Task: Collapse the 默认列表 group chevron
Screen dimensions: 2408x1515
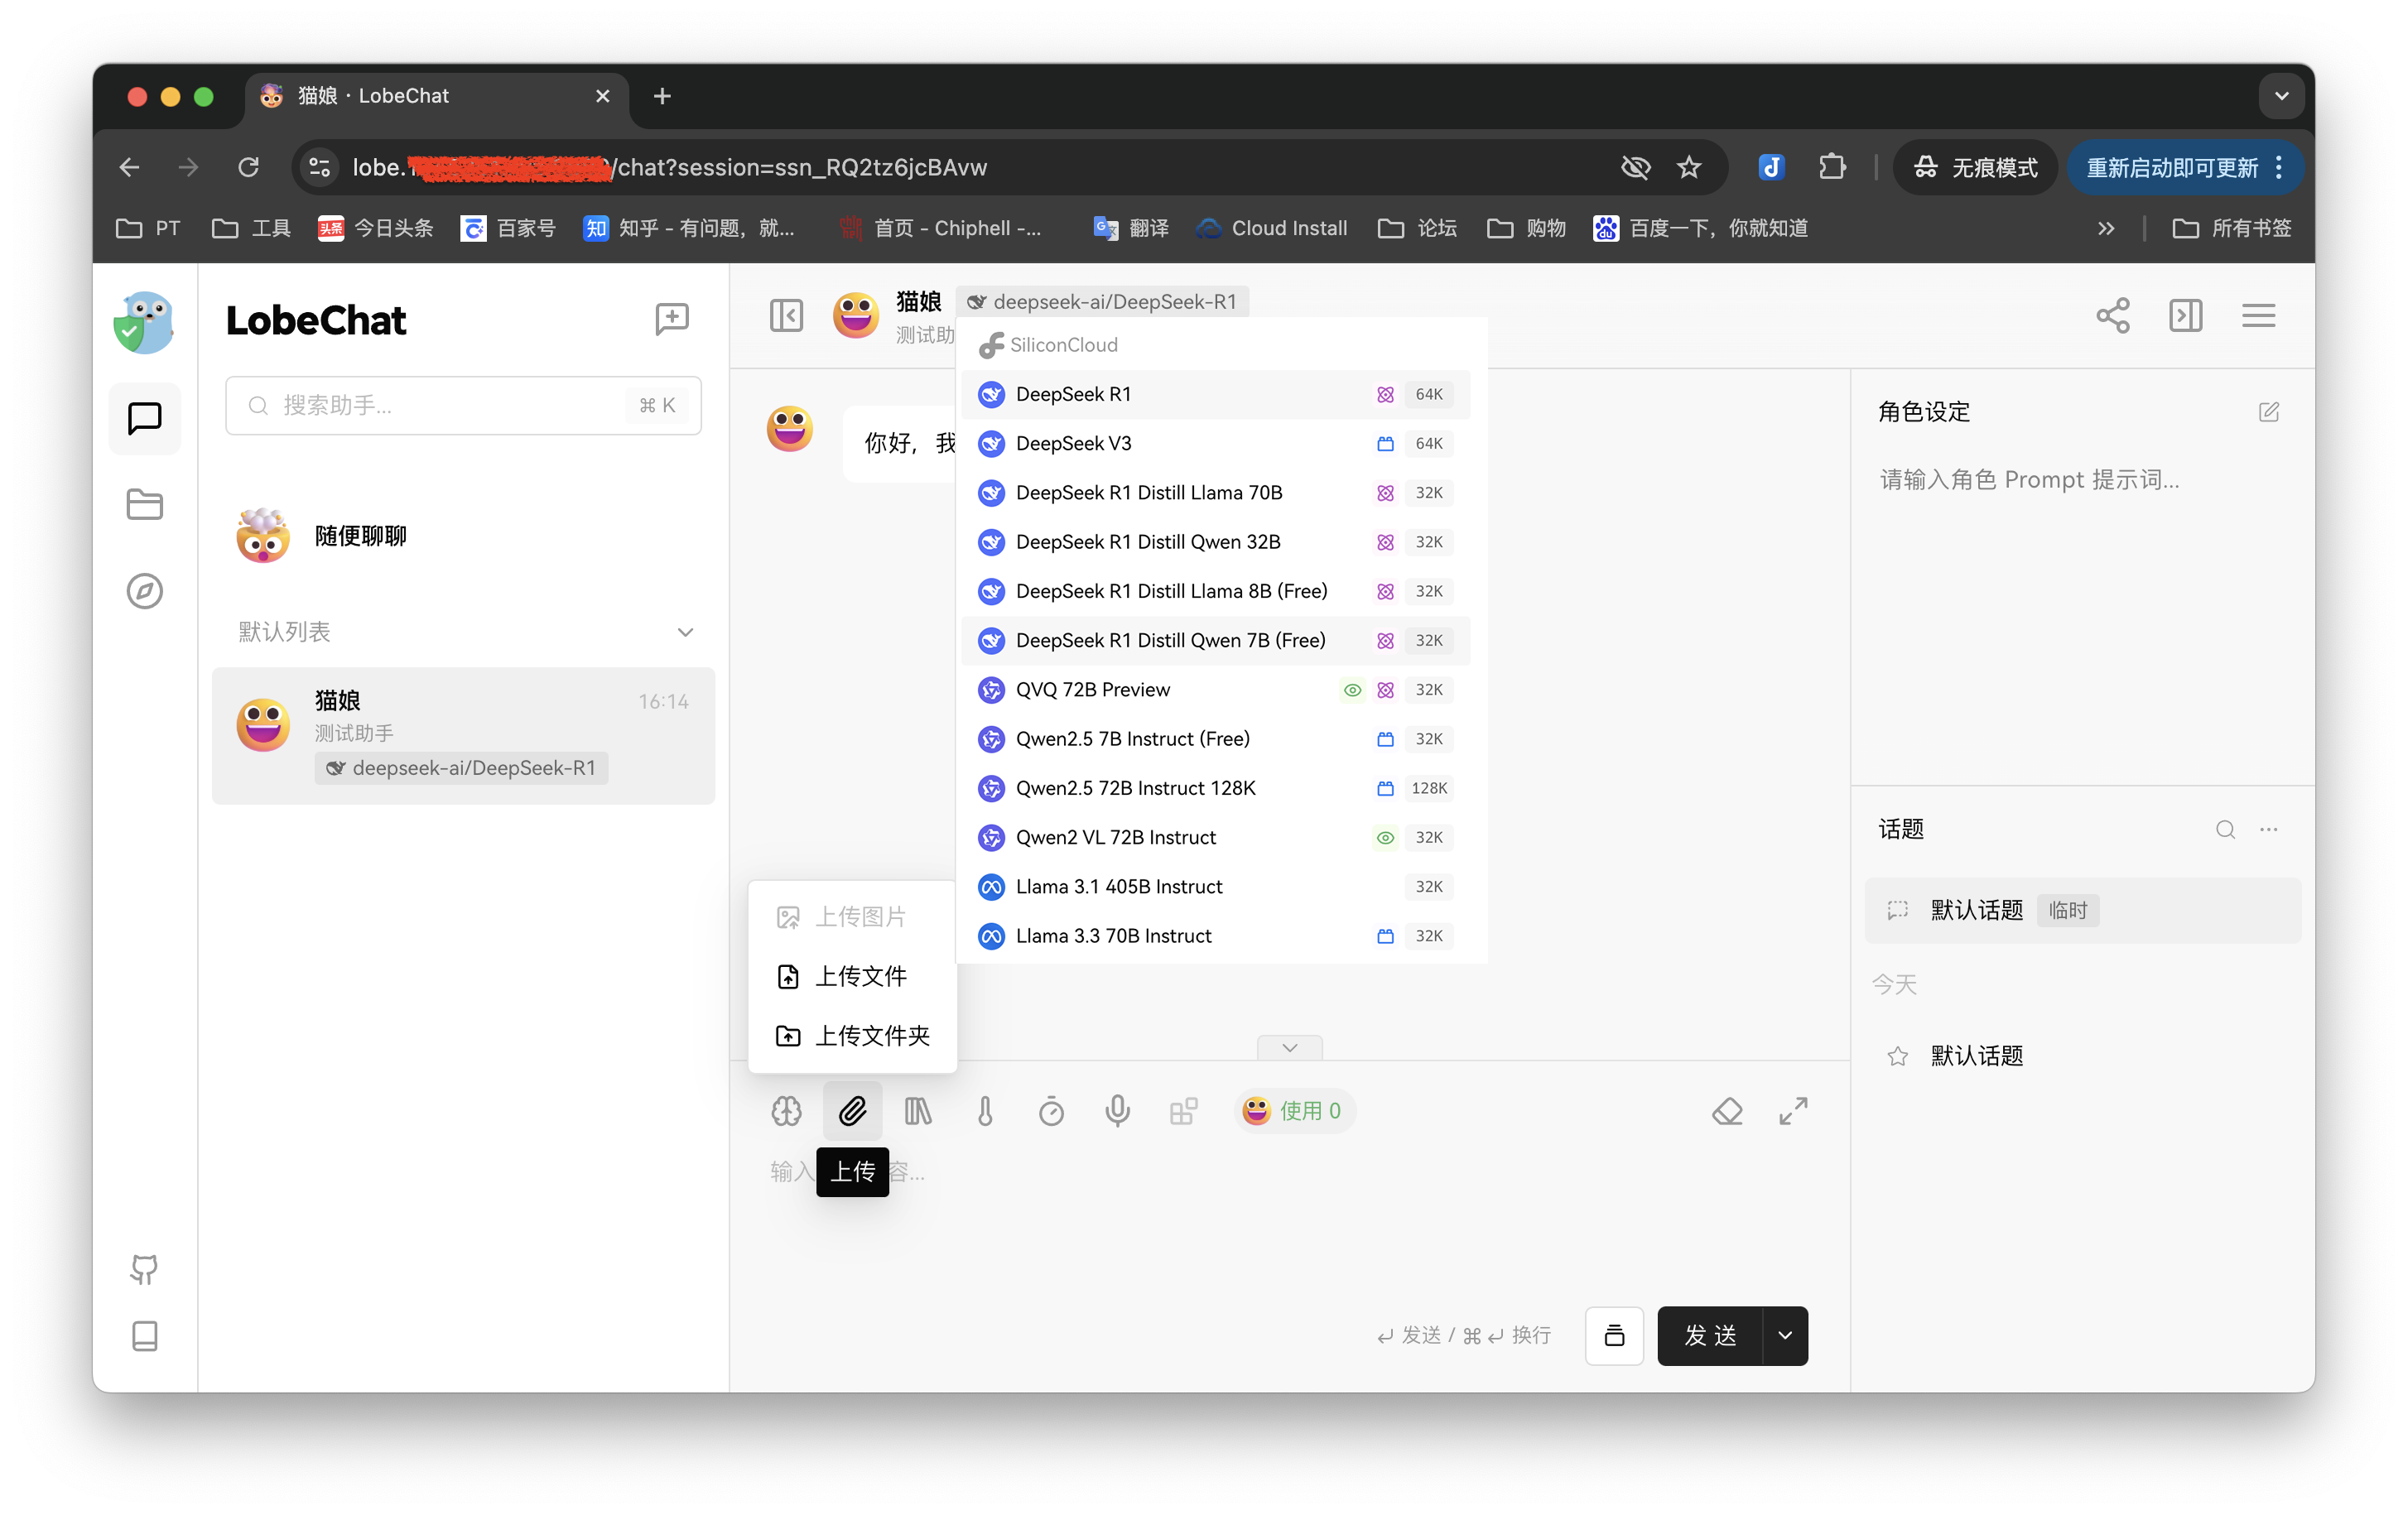Action: pyautogui.click(x=685, y=632)
